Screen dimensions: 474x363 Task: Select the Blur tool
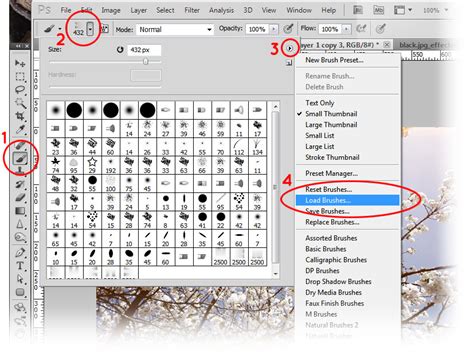(20, 224)
